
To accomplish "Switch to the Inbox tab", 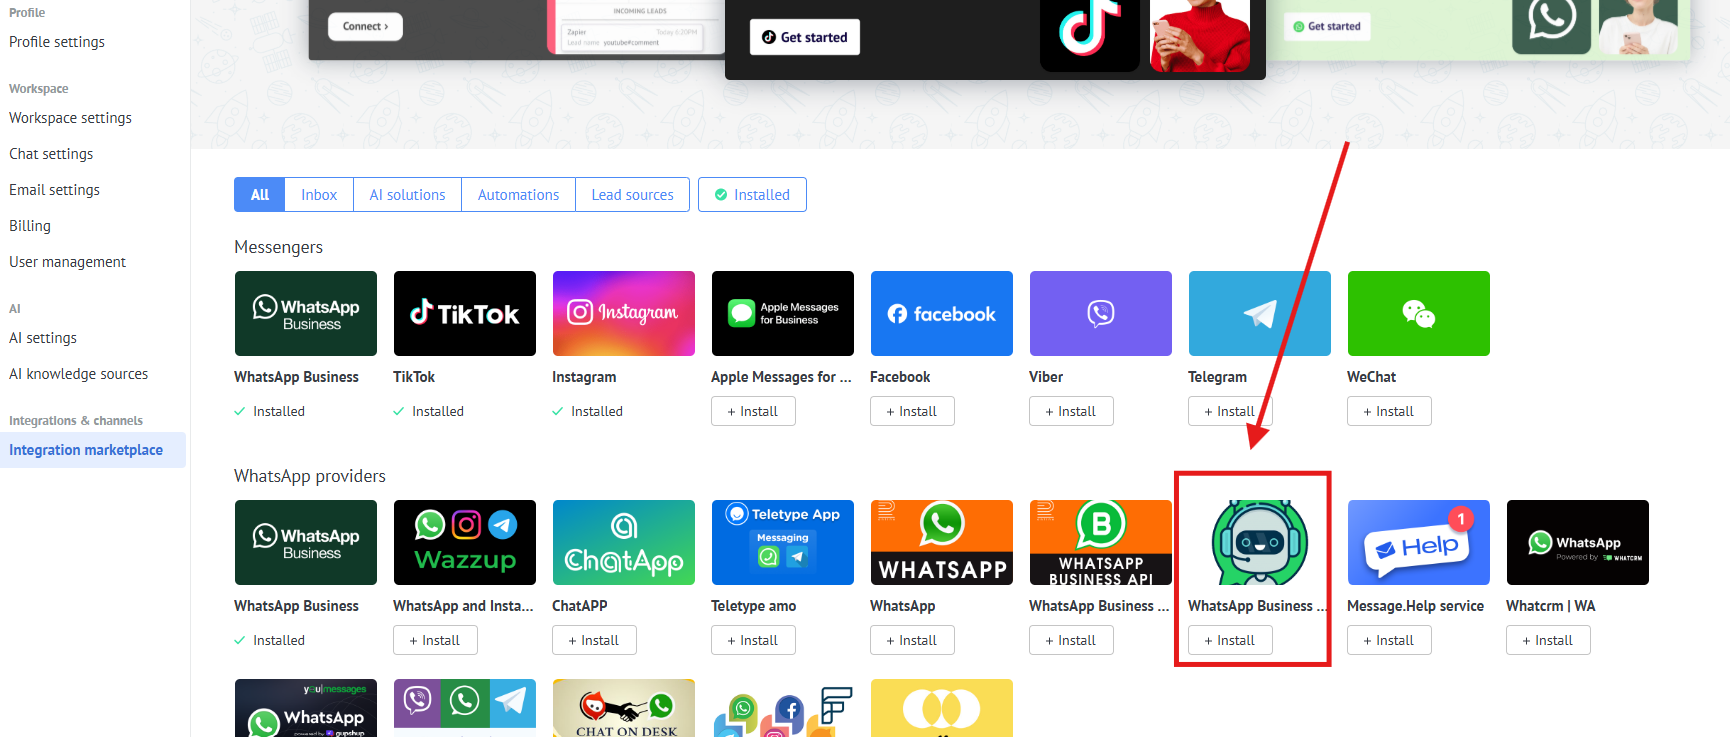I will point(319,195).
